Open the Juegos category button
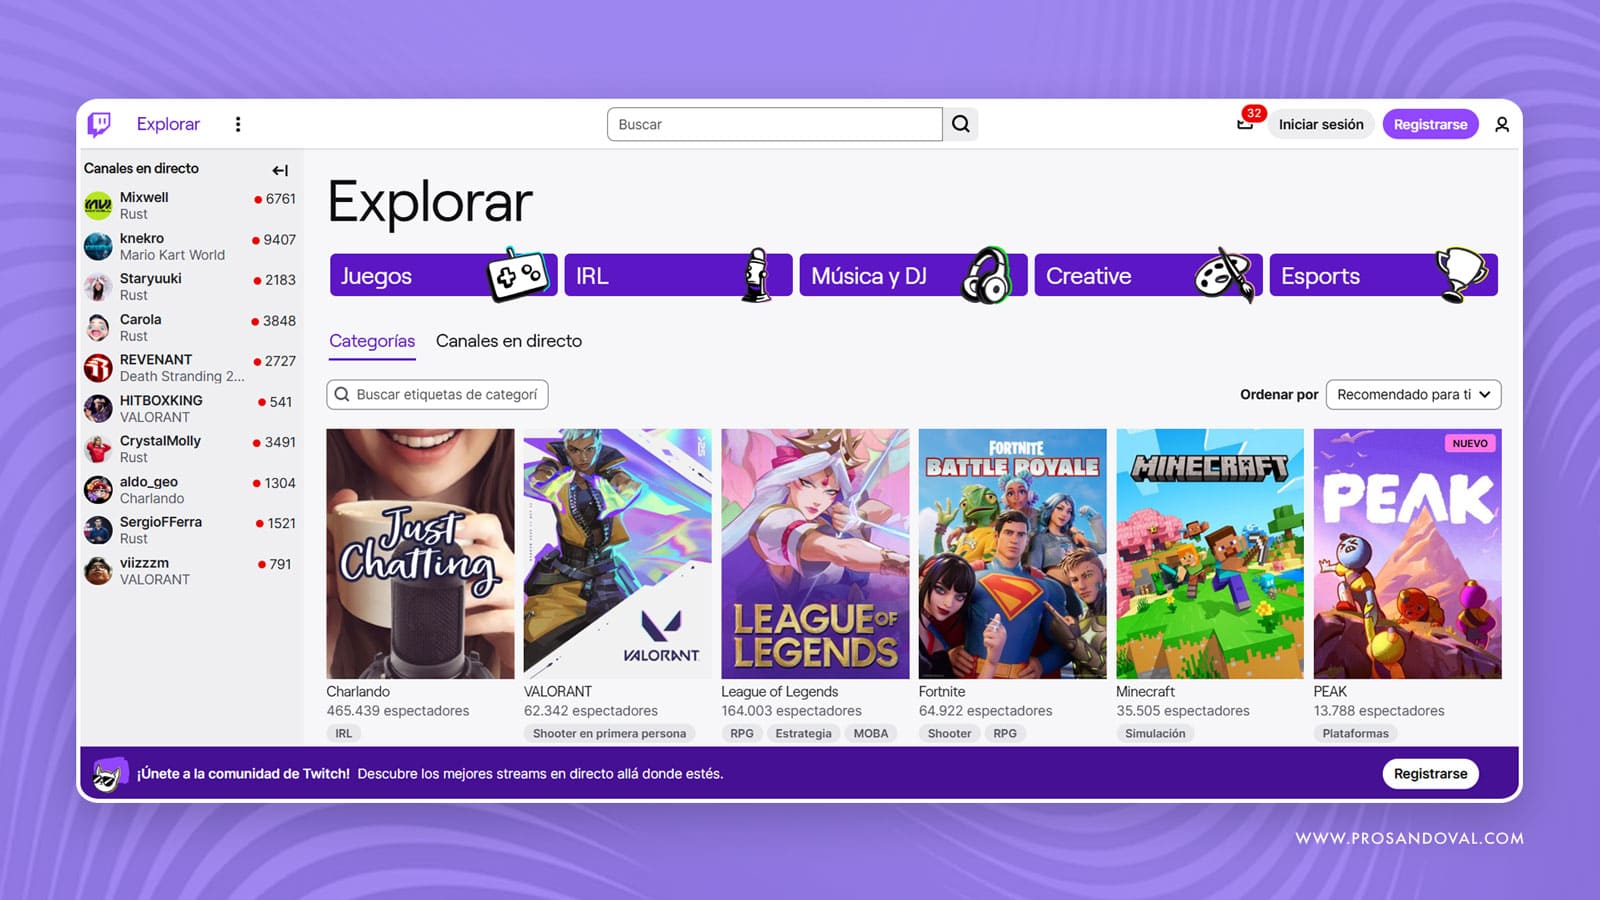The image size is (1600, 900). point(443,275)
